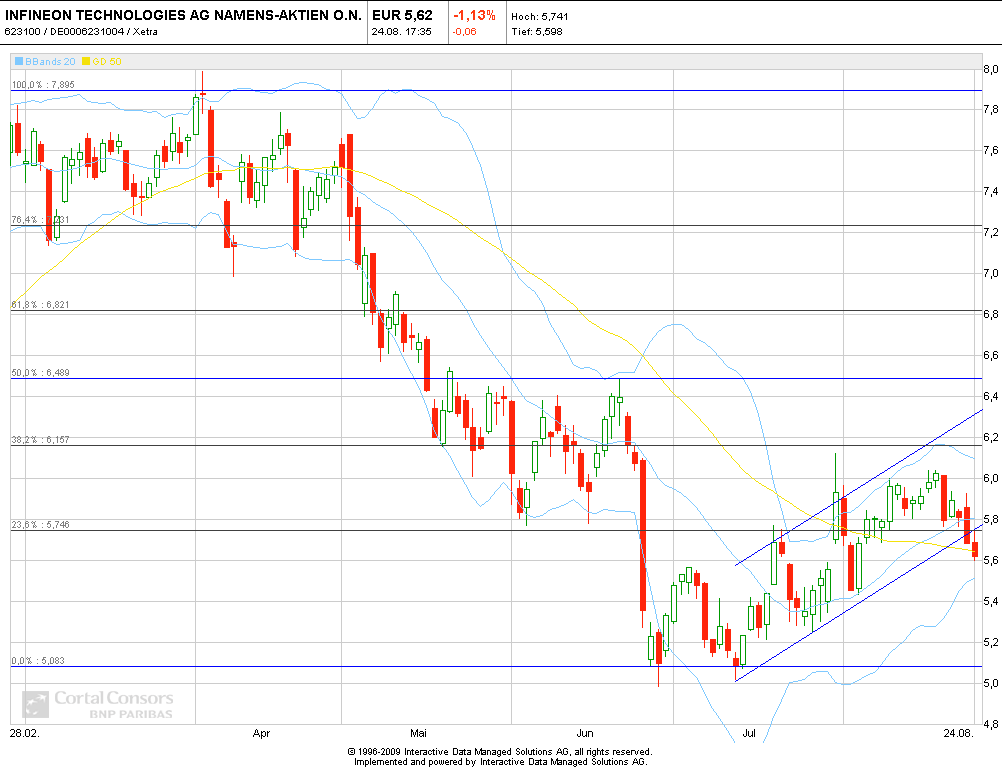1002x767 pixels.
Task: Click the Tief 5,598 low value
Action: coord(539,29)
